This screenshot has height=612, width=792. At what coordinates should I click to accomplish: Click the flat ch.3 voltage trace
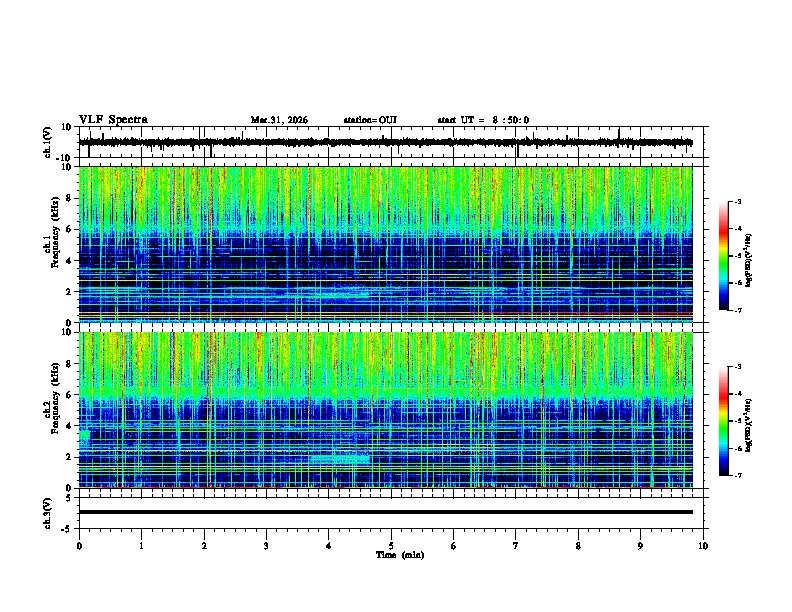coord(385,512)
